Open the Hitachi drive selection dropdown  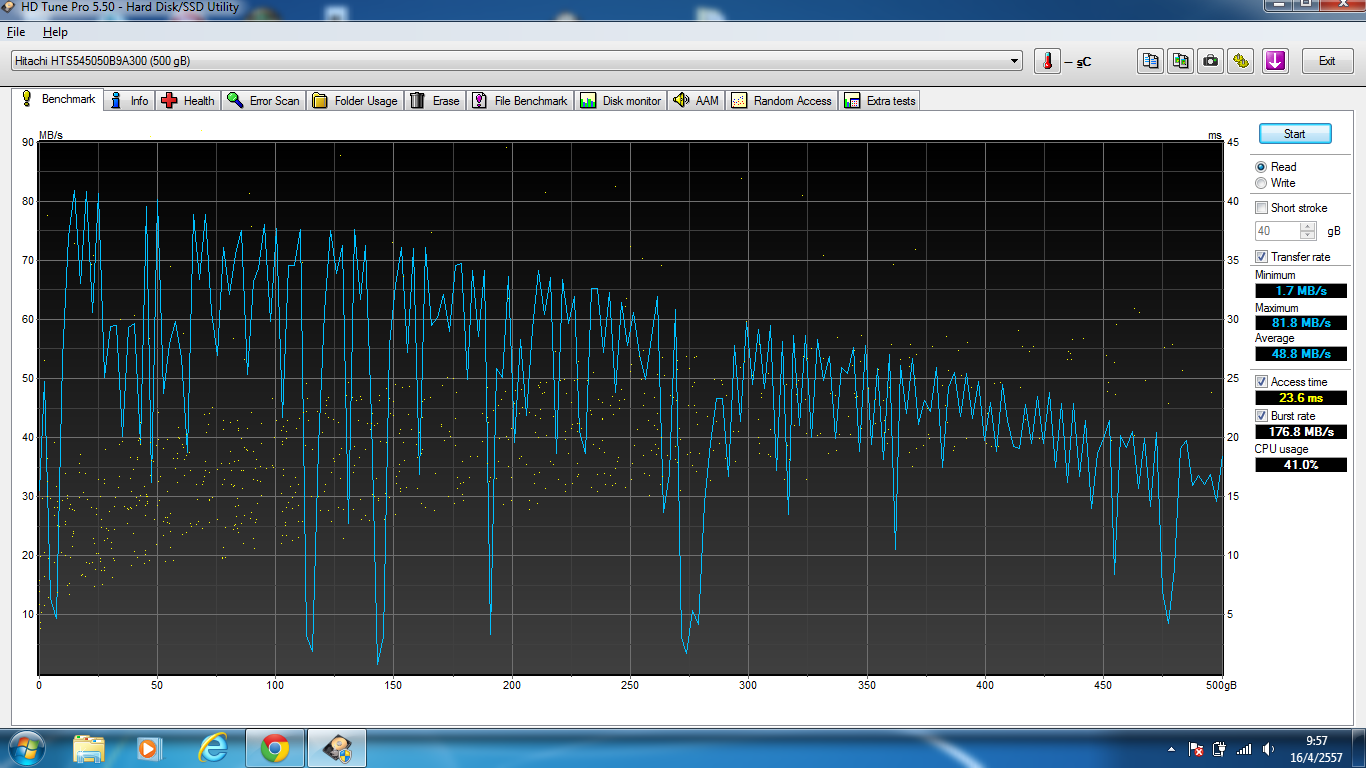(x=517, y=61)
